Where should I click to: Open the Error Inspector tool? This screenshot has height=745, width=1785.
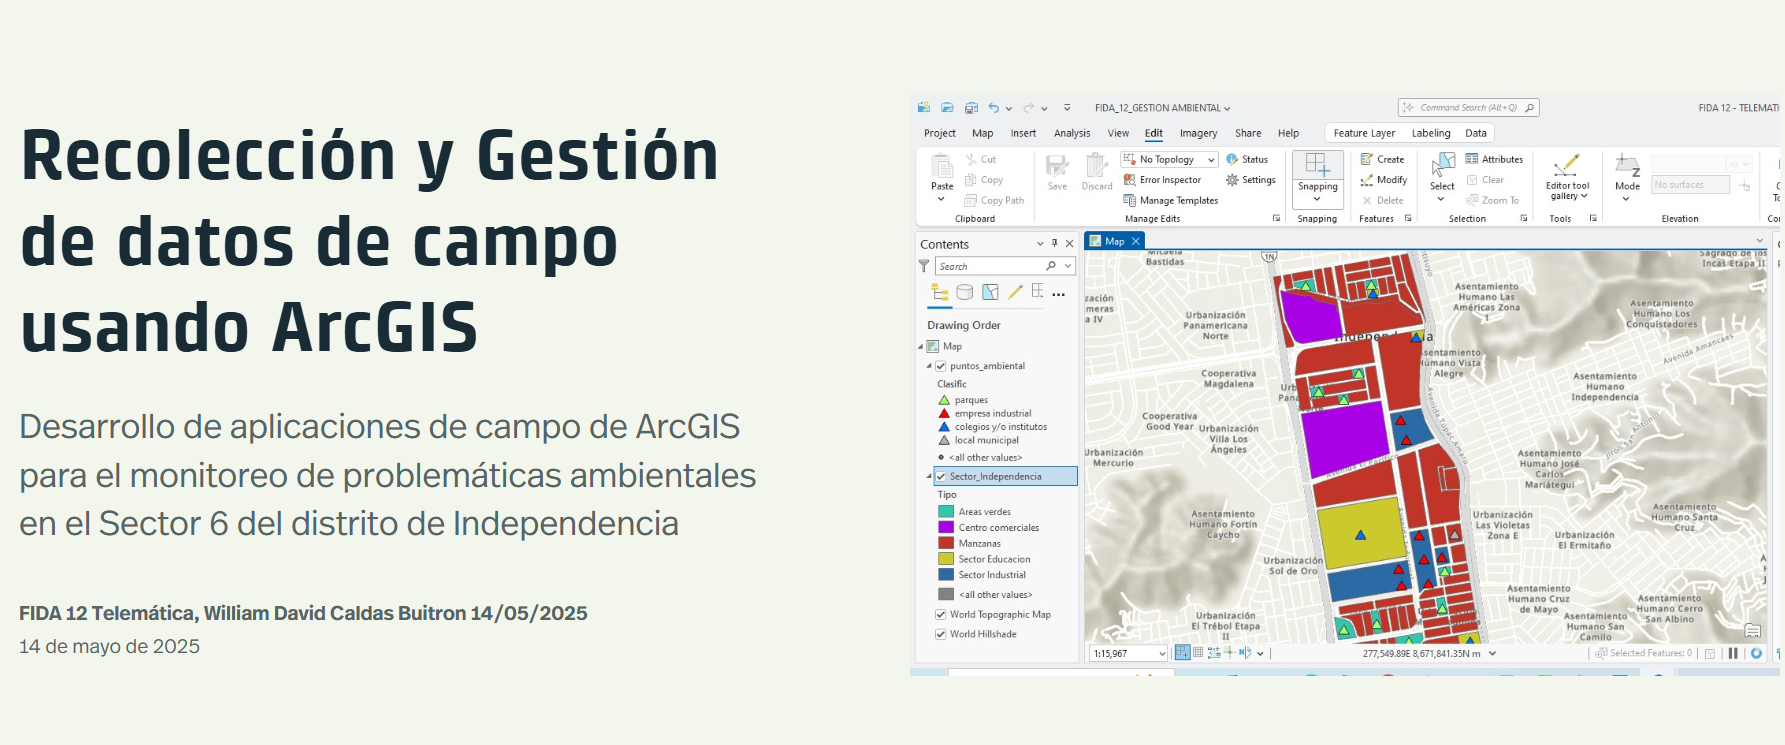click(x=1162, y=180)
